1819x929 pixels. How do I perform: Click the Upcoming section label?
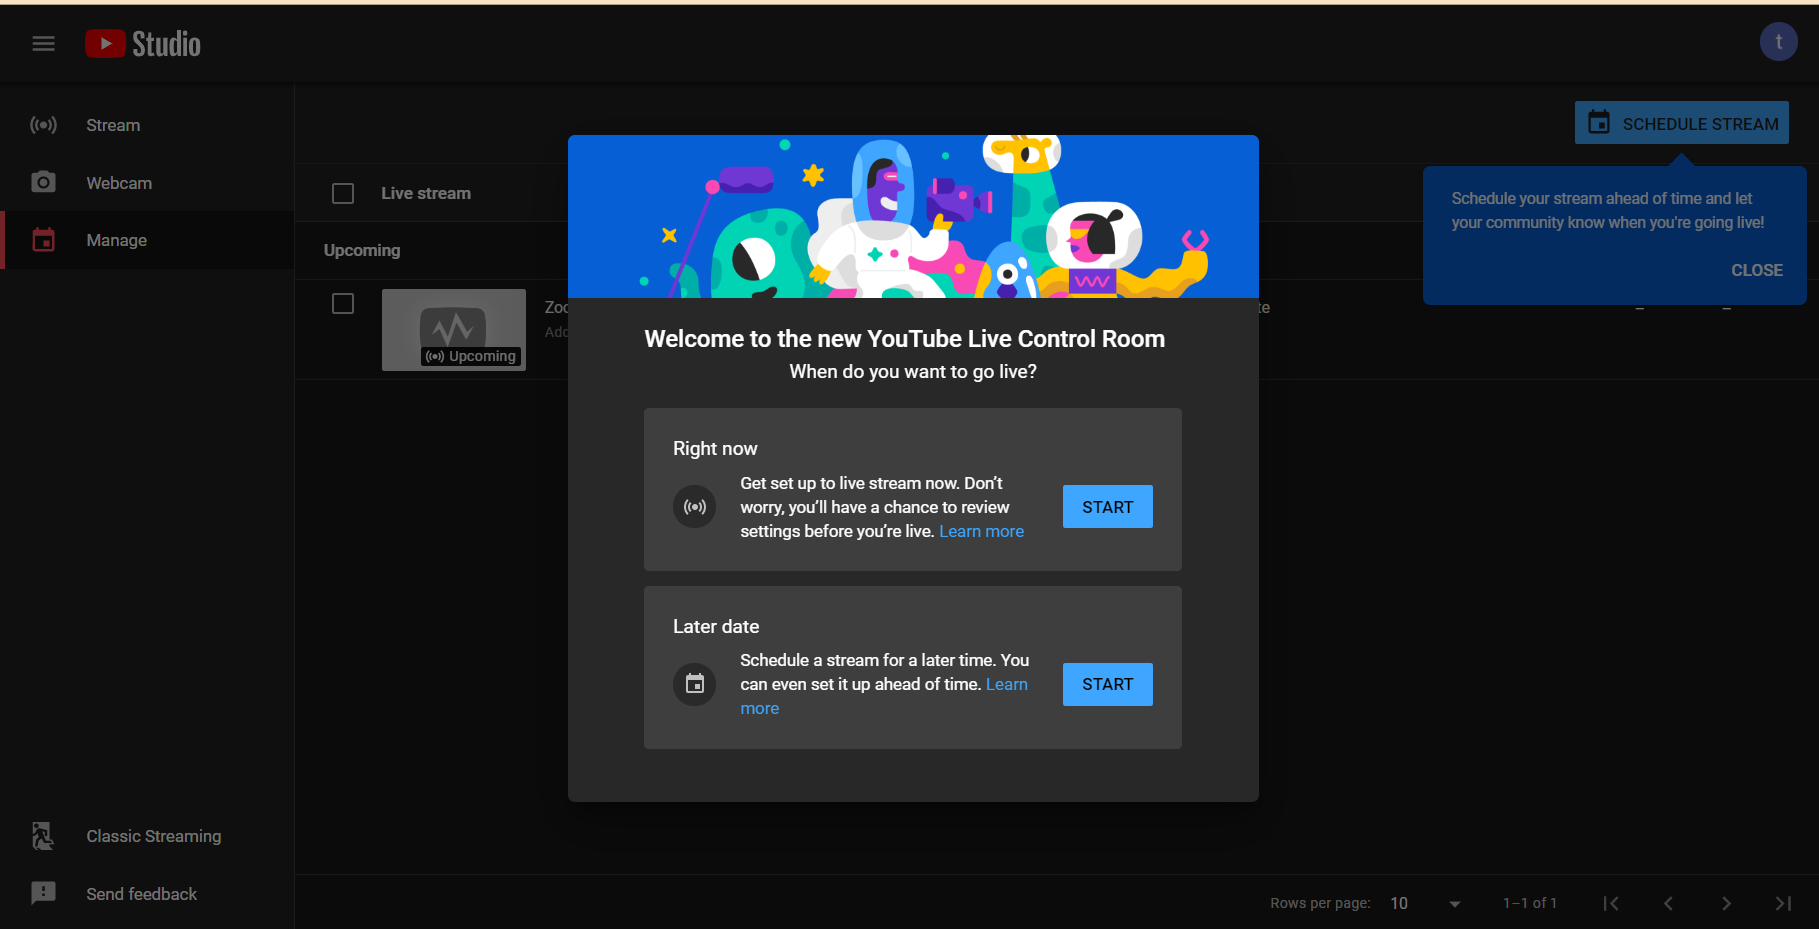362,250
